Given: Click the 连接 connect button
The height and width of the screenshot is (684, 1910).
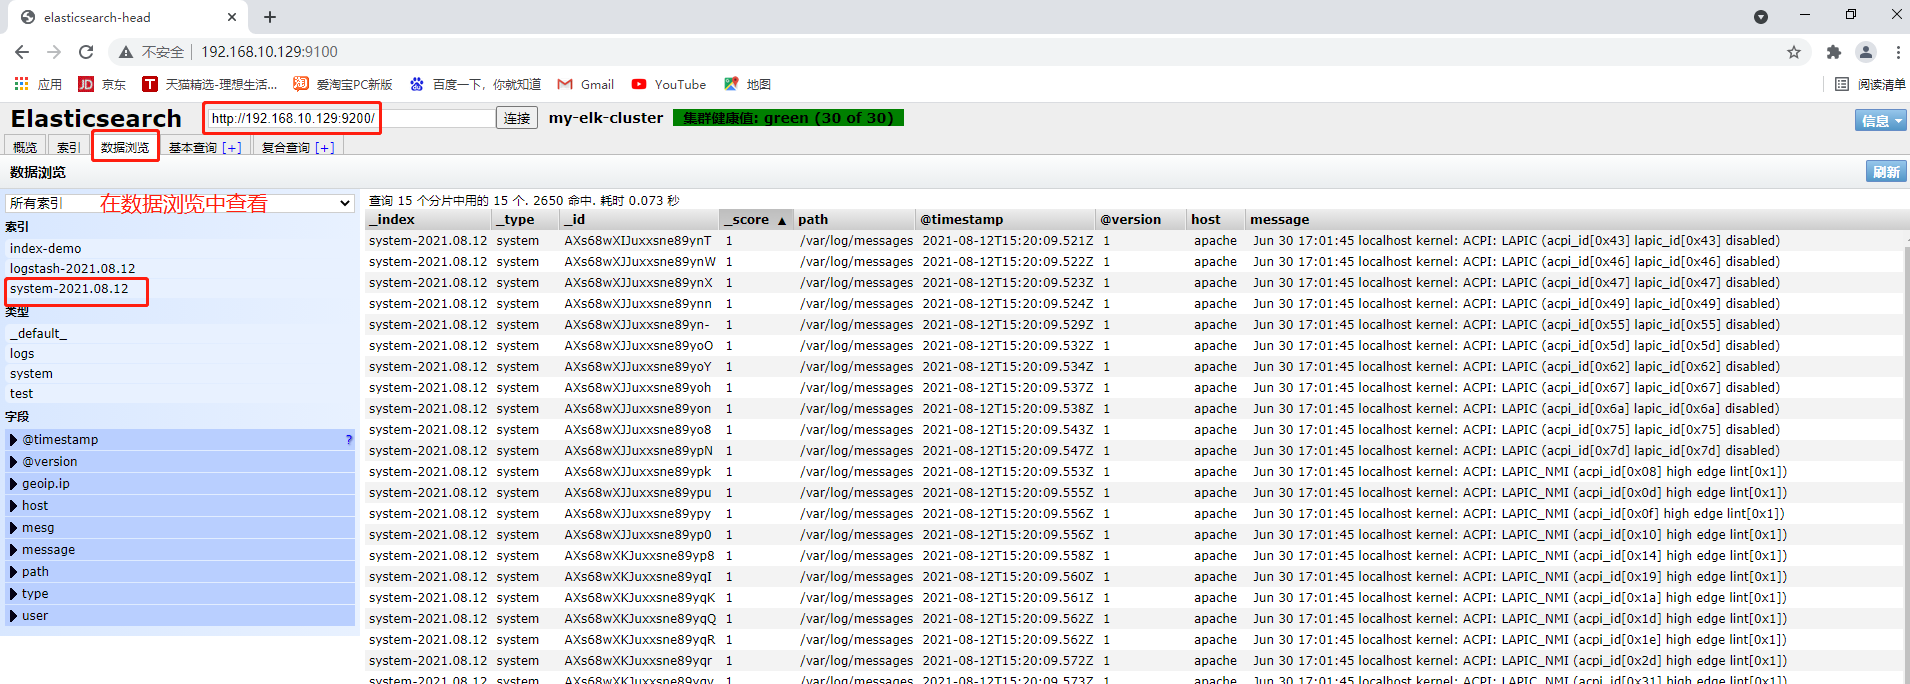Looking at the screenshot, I should click(x=517, y=118).
